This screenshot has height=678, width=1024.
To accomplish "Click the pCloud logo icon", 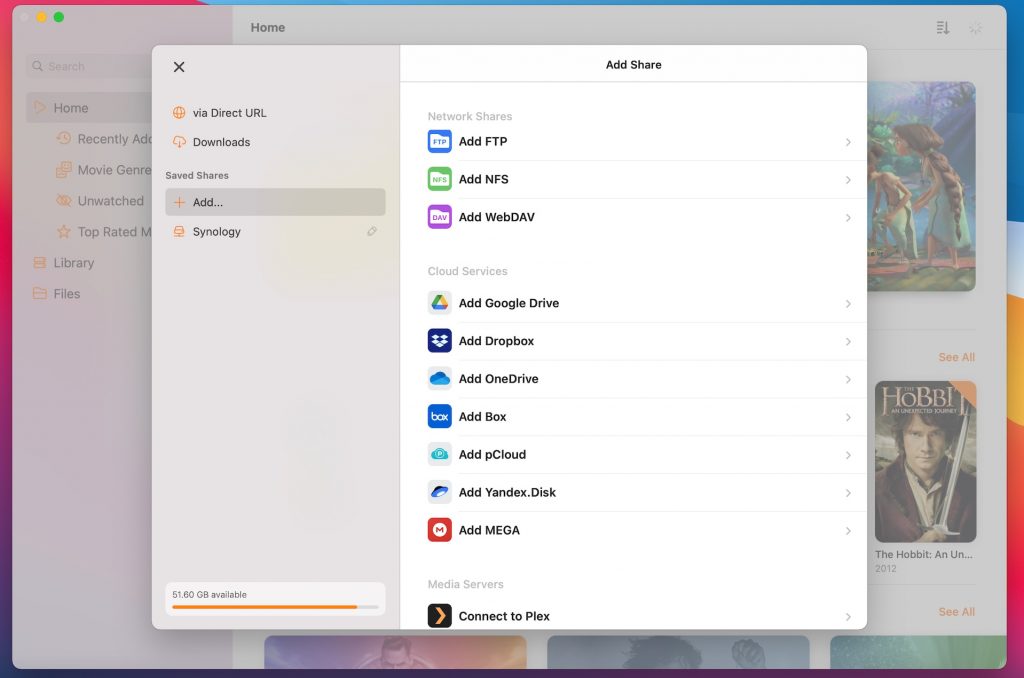I will click(440, 455).
